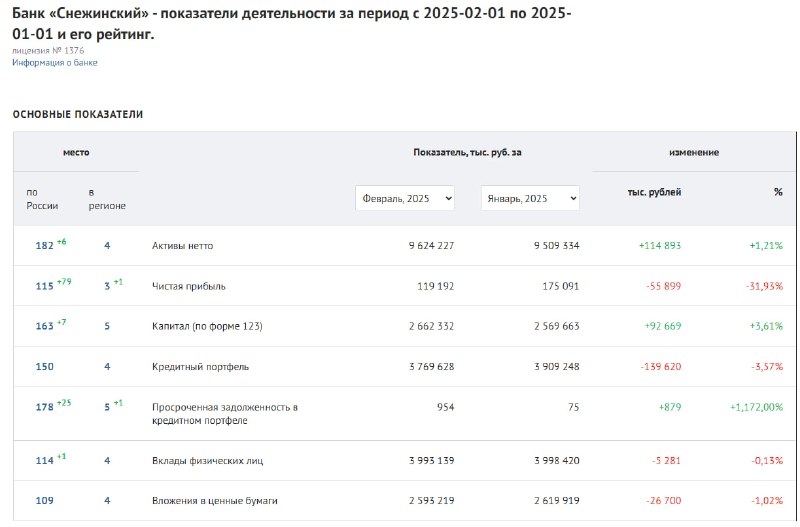This screenshot has width=800, height=527.
Task: Select the Кредитный портфель label
Action: click(x=201, y=366)
